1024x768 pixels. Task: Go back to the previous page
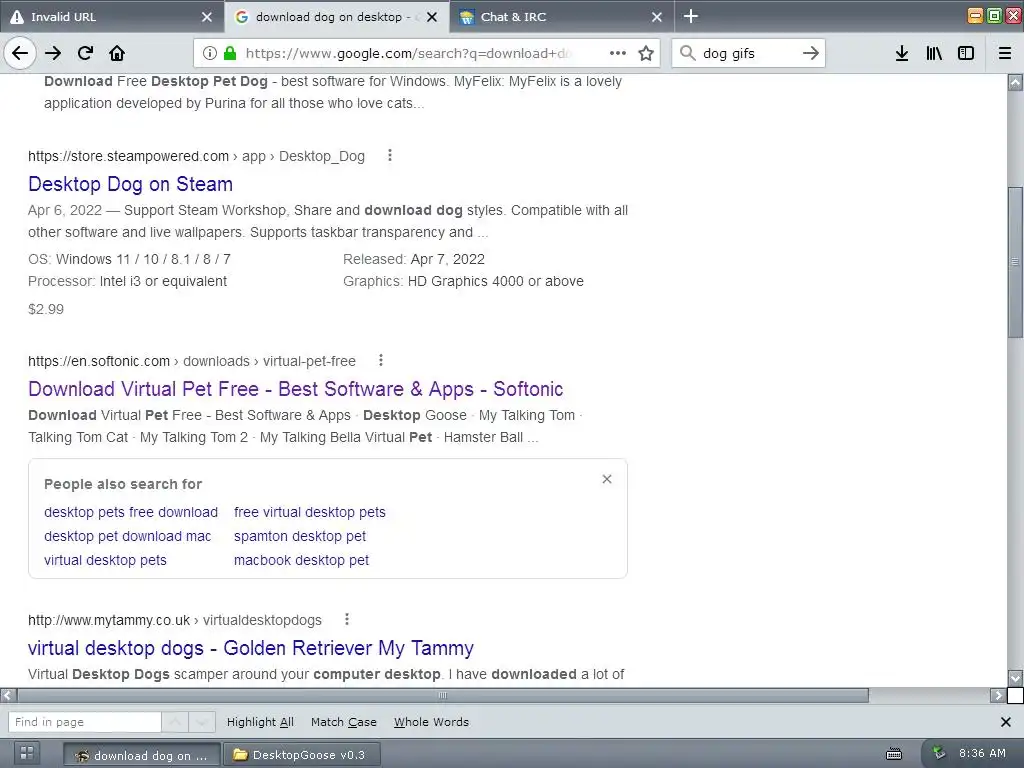(x=20, y=54)
